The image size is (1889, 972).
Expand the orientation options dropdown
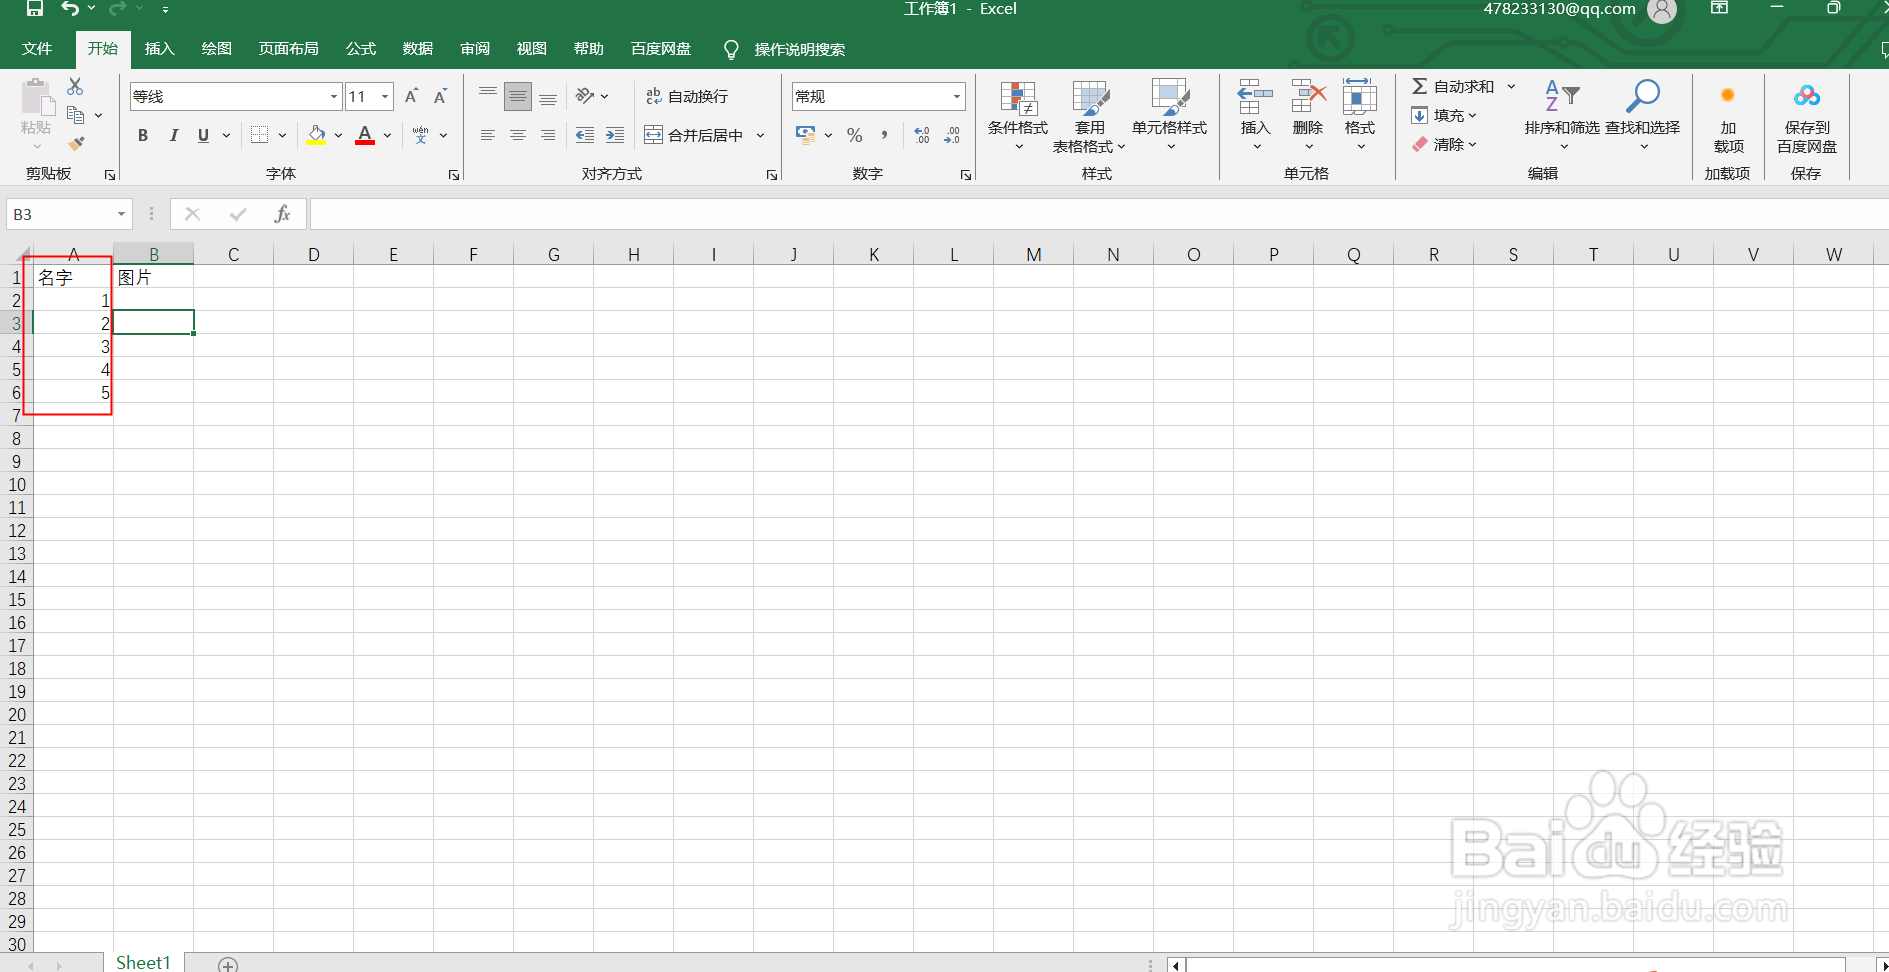(x=605, y=96)
